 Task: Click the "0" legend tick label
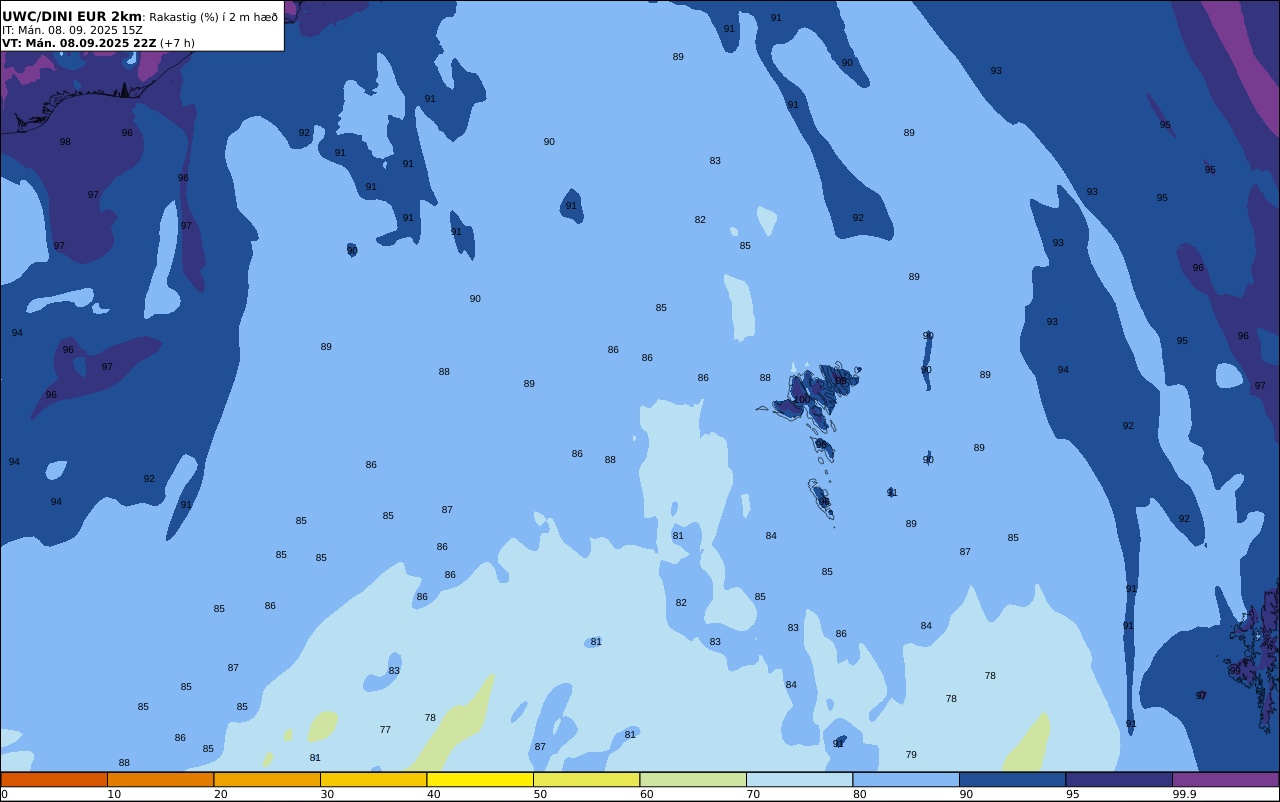[x=4, y=794]
